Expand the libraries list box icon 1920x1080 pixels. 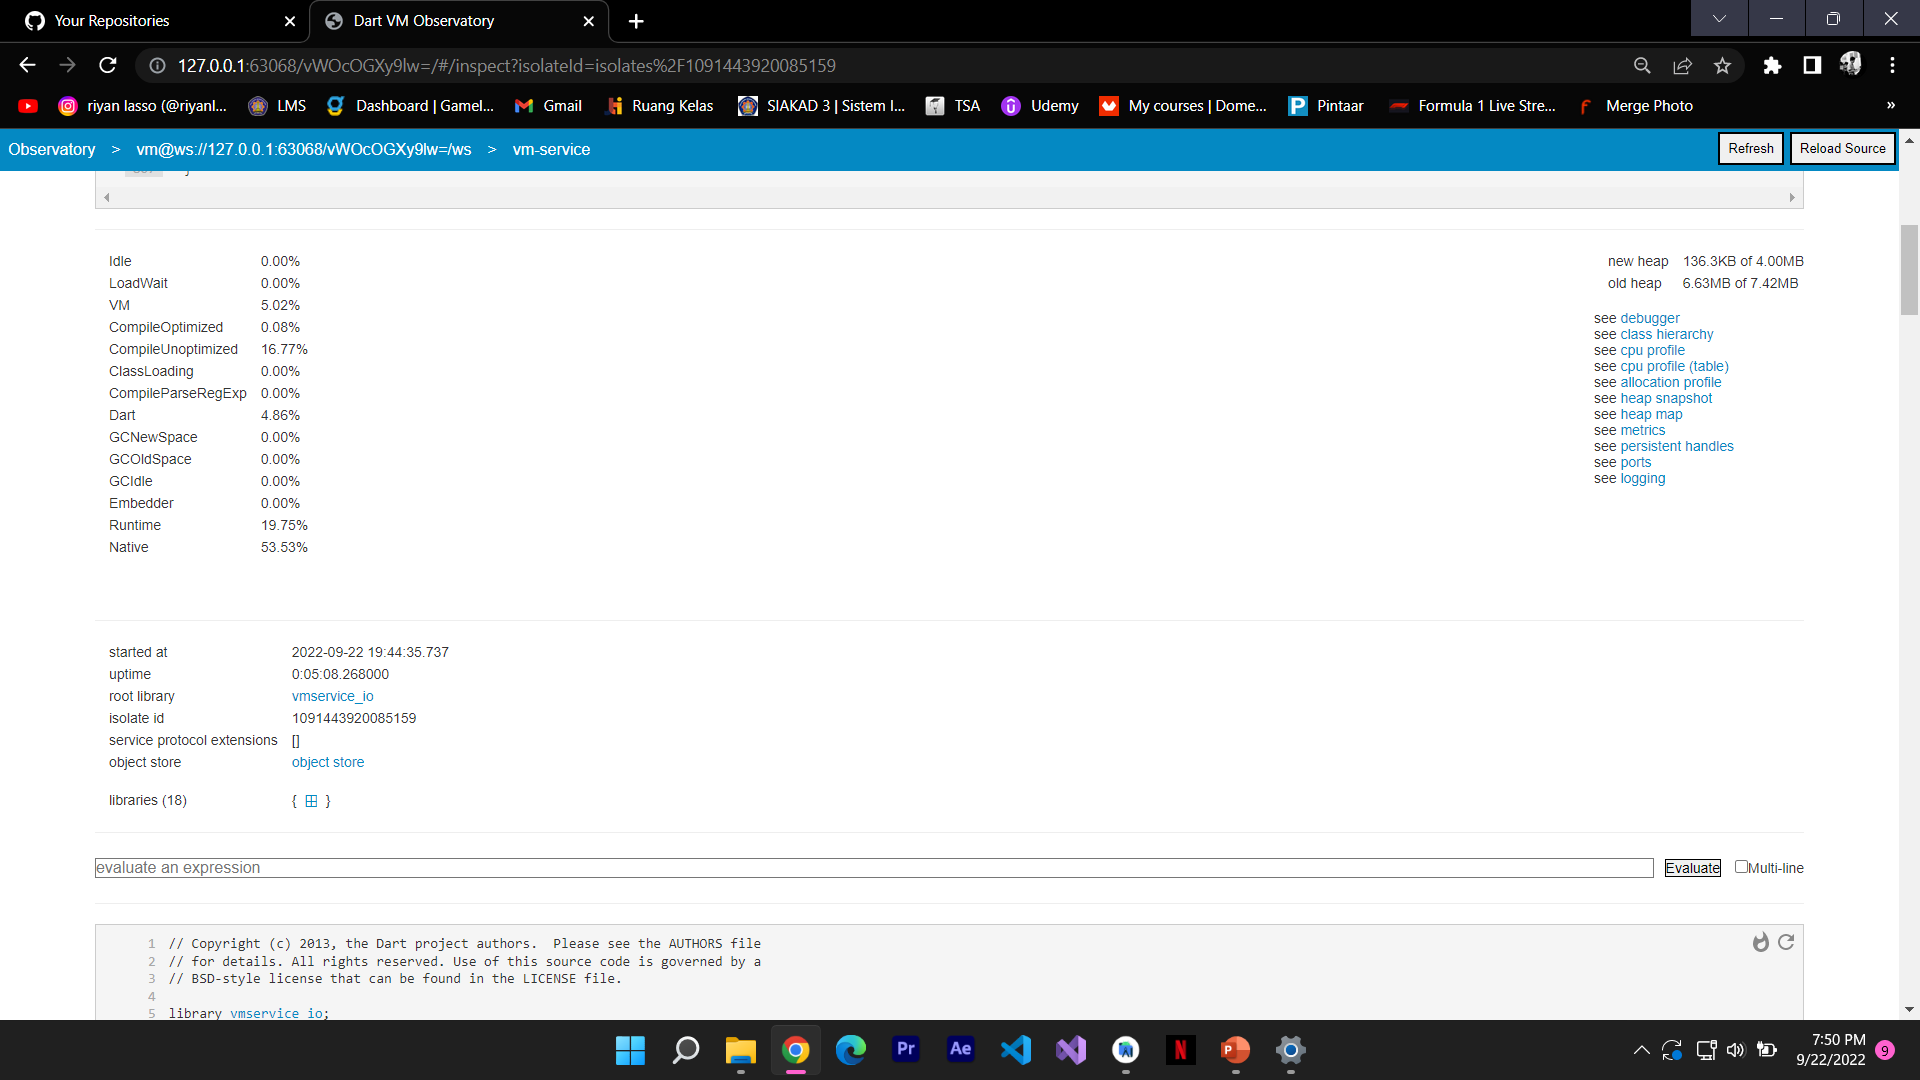[x=311, y=801]
